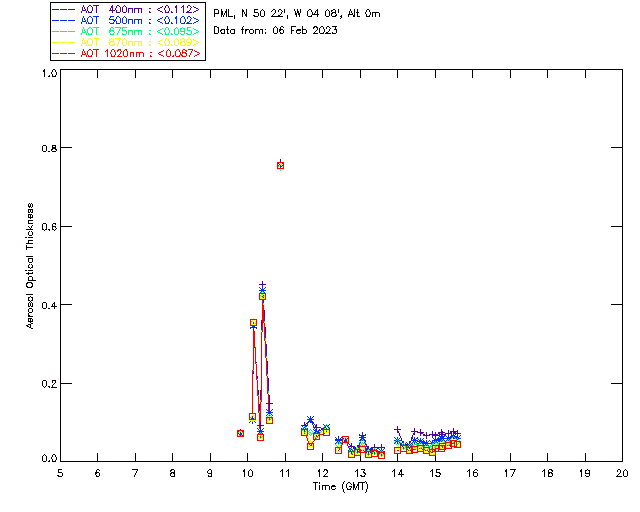Click the PML station location header text
The height and width of the screenshot is (512, 640).
(297, 14)
